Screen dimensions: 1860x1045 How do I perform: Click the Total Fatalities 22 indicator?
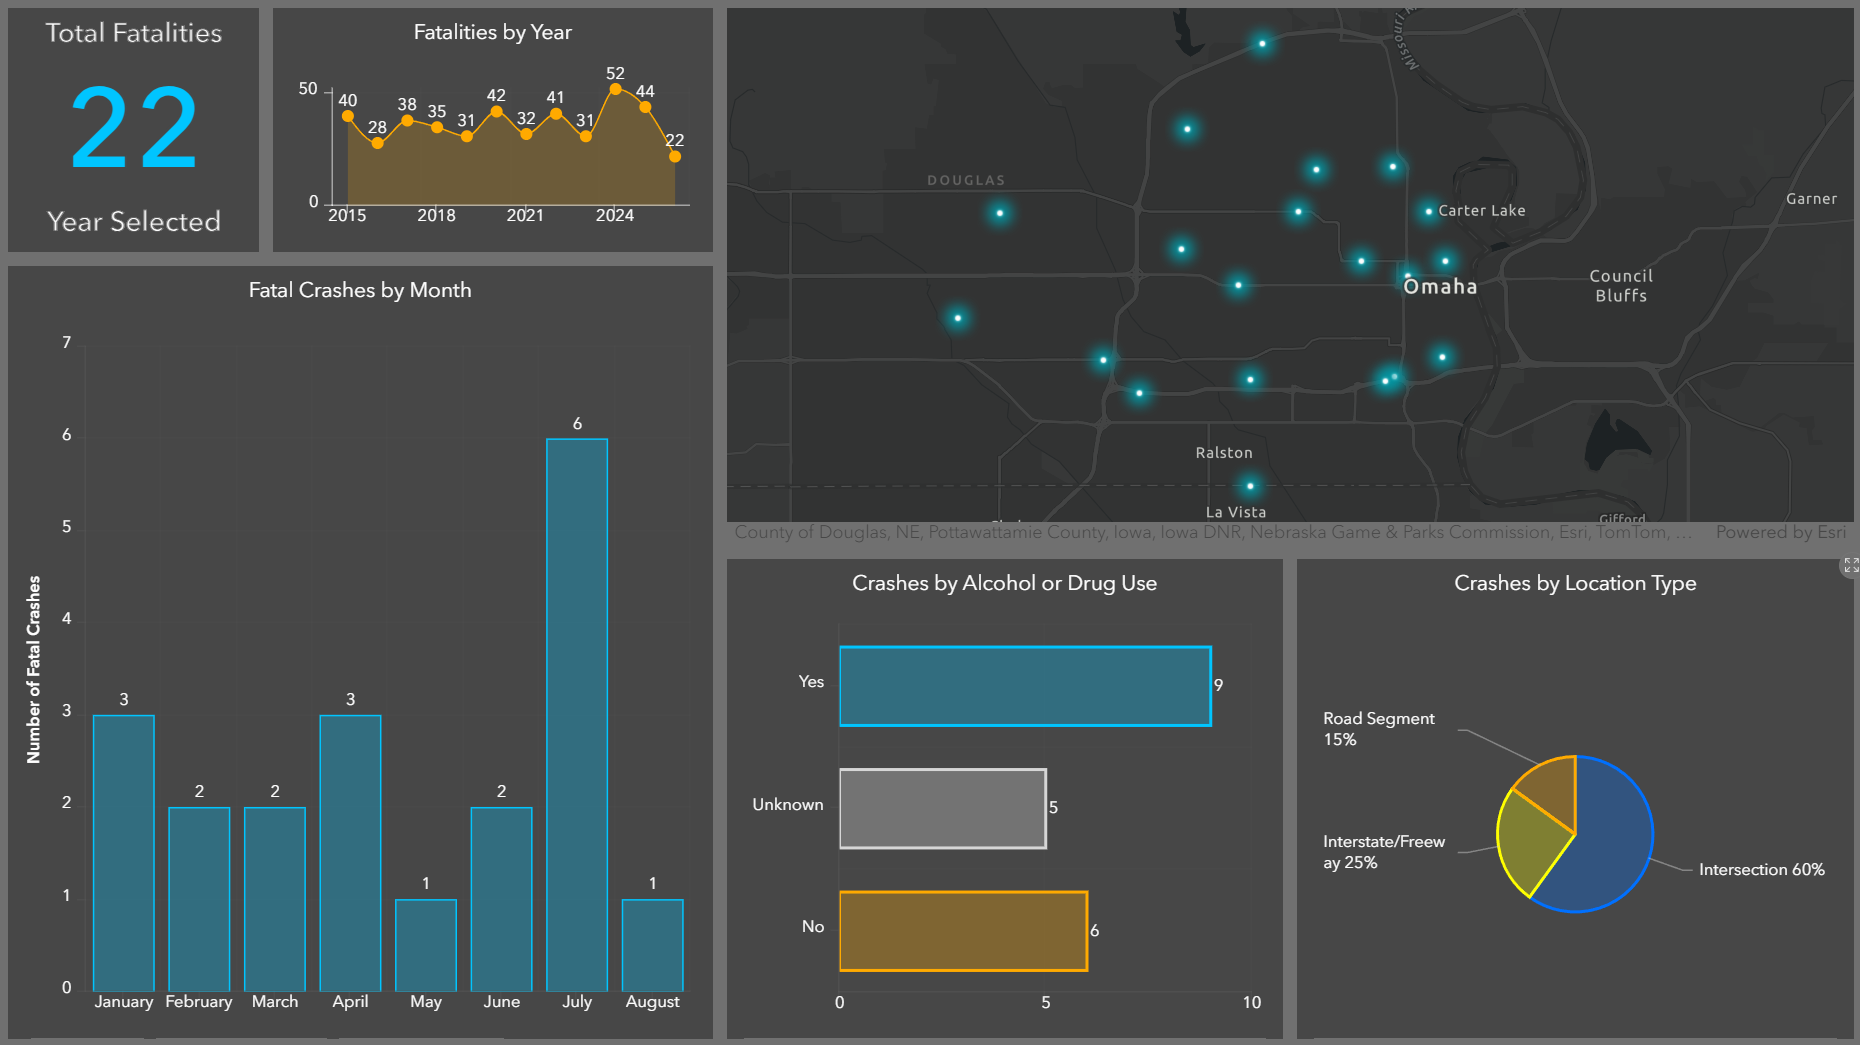(x=134, y=129)
